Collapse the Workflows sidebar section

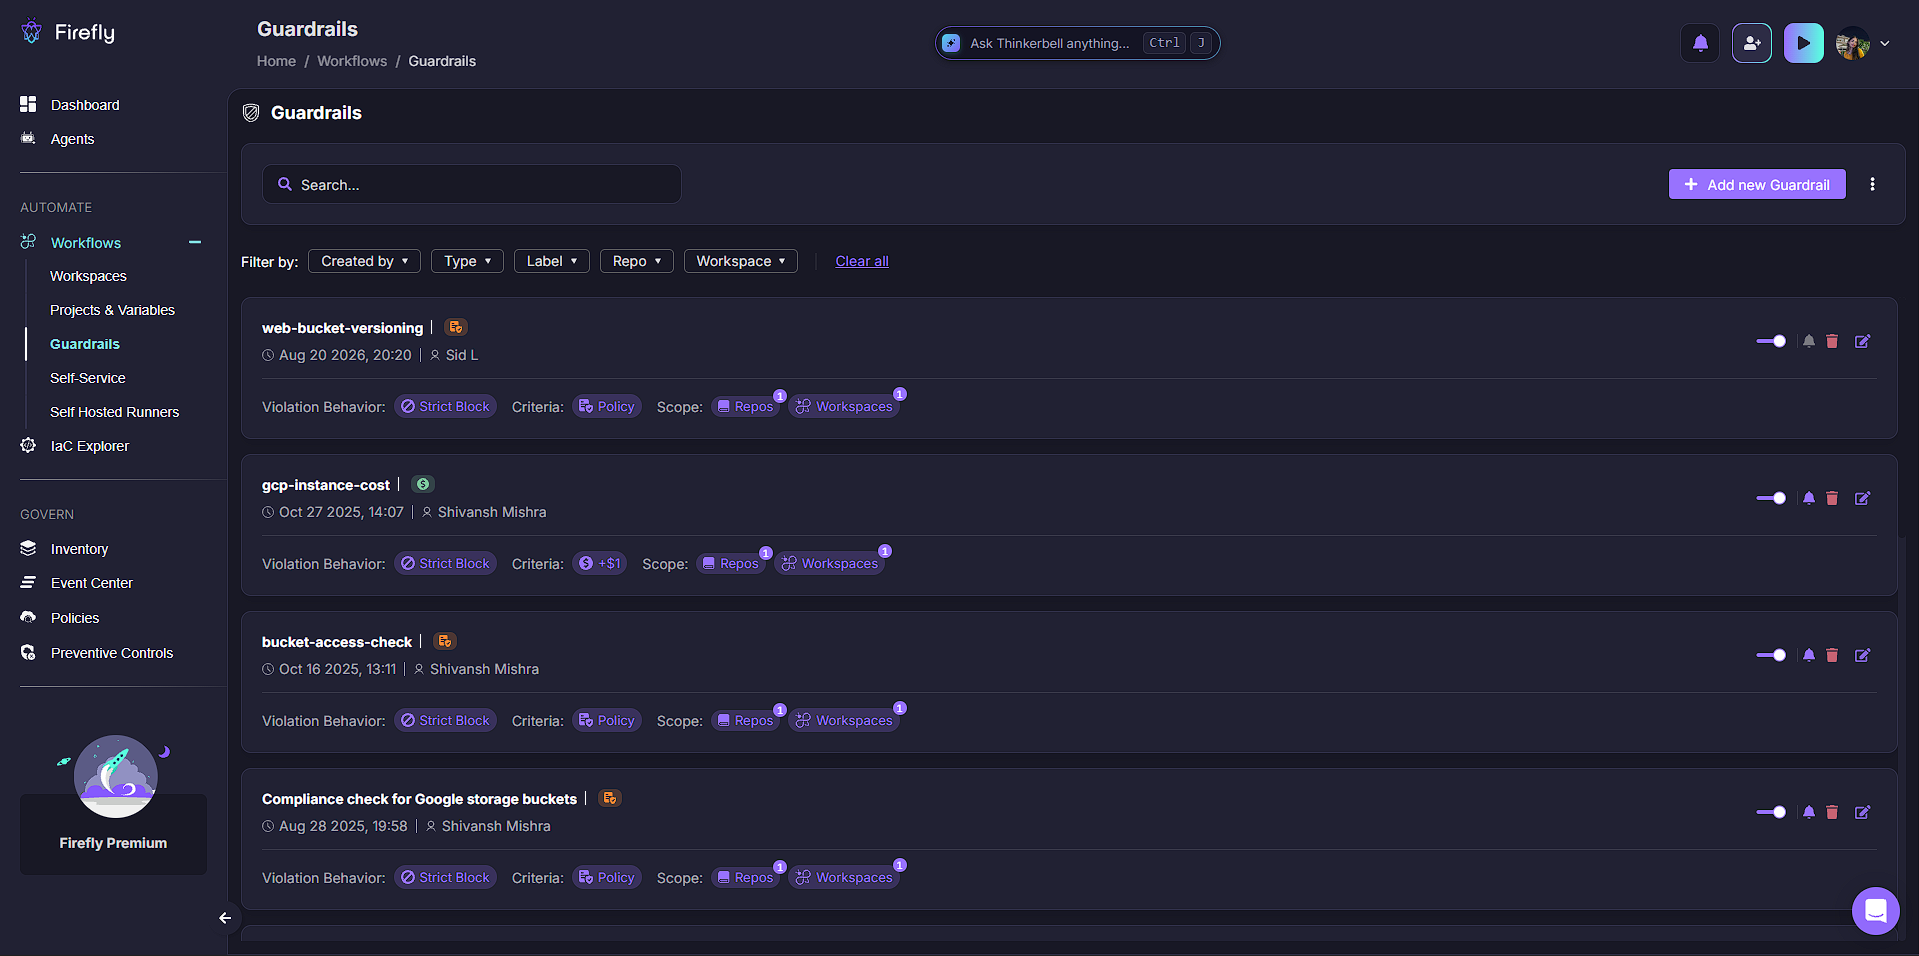click(x=195, y=242)
